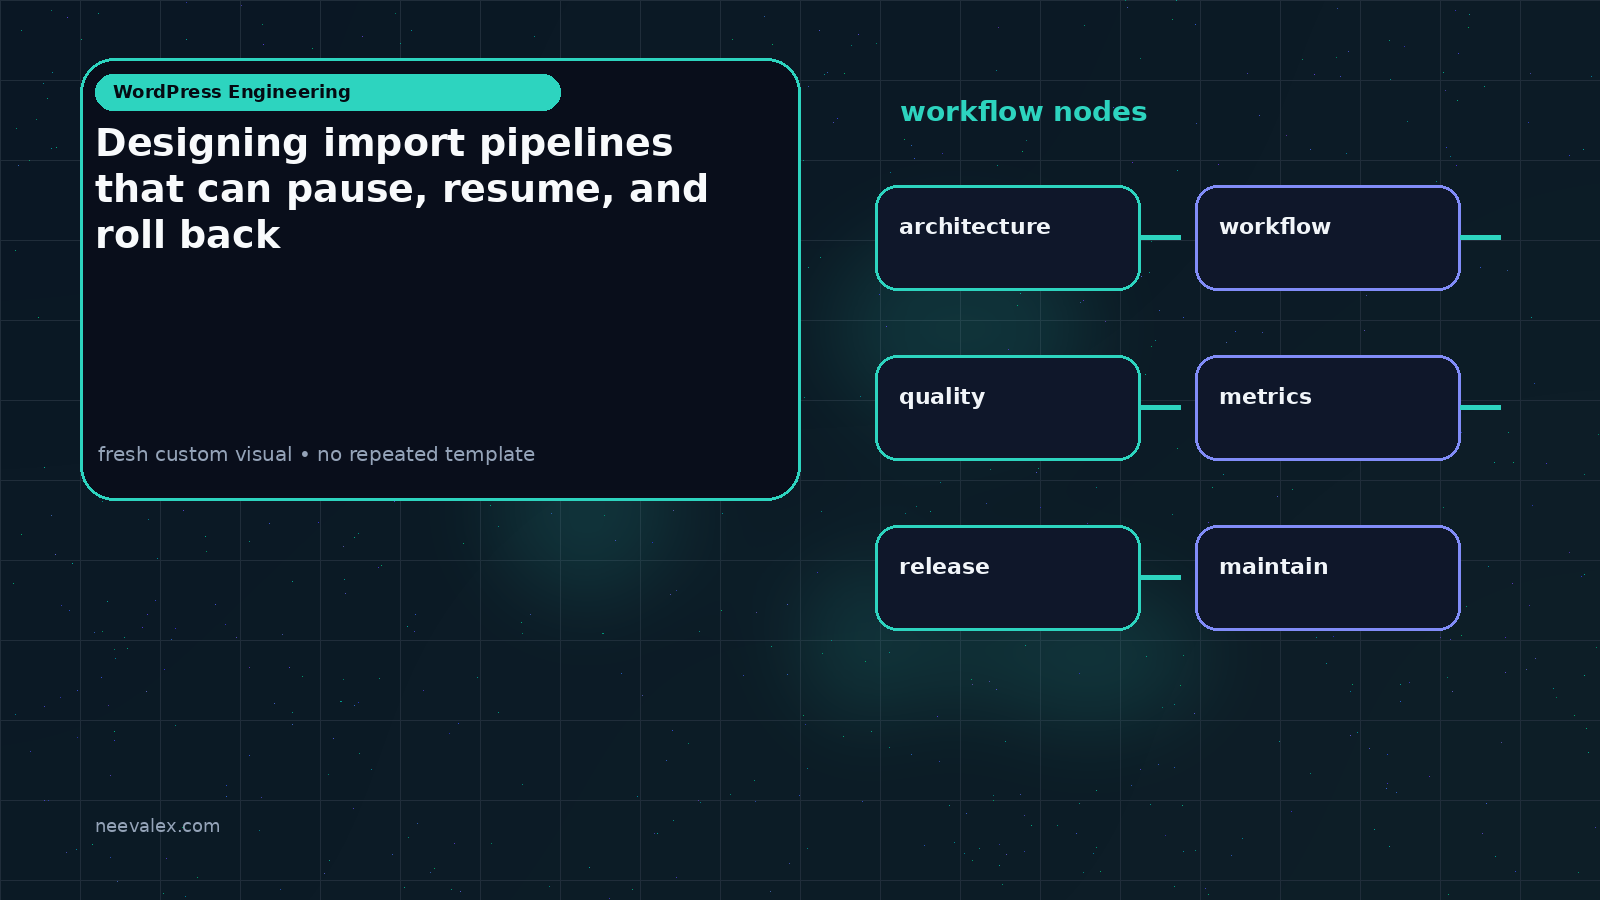Viewport: 1600px width, 900px height.
Task: Click the WordPress Engineering category badge
Action: (328, 92)
